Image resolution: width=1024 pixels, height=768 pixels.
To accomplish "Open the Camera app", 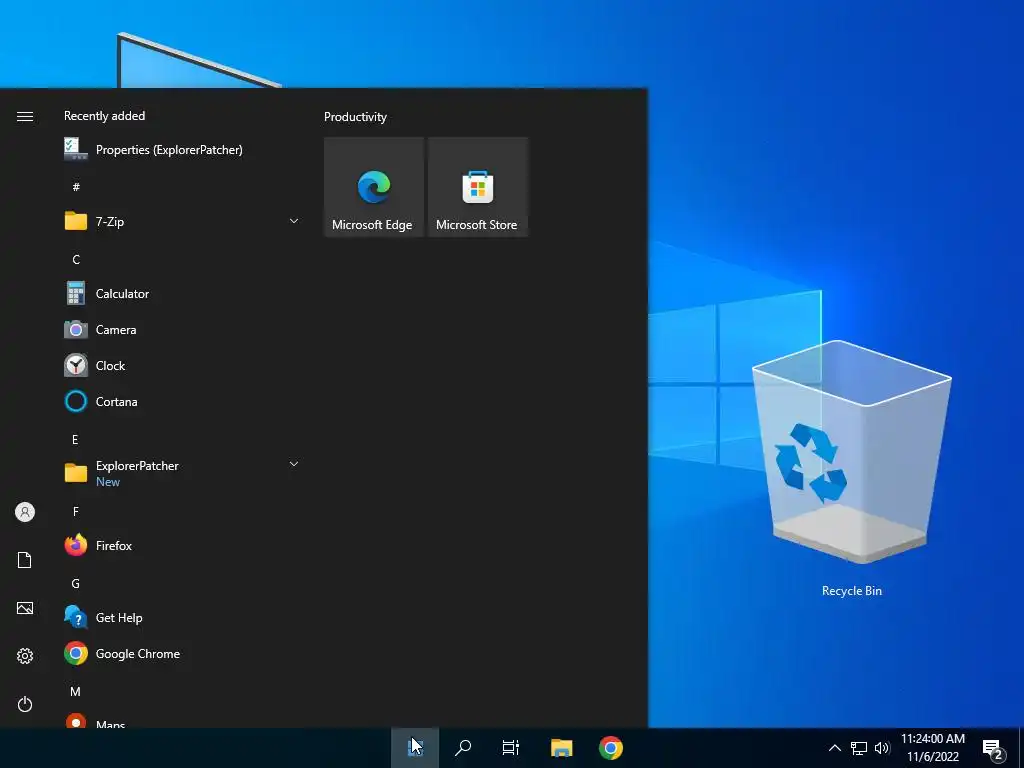I will point(183,330).
